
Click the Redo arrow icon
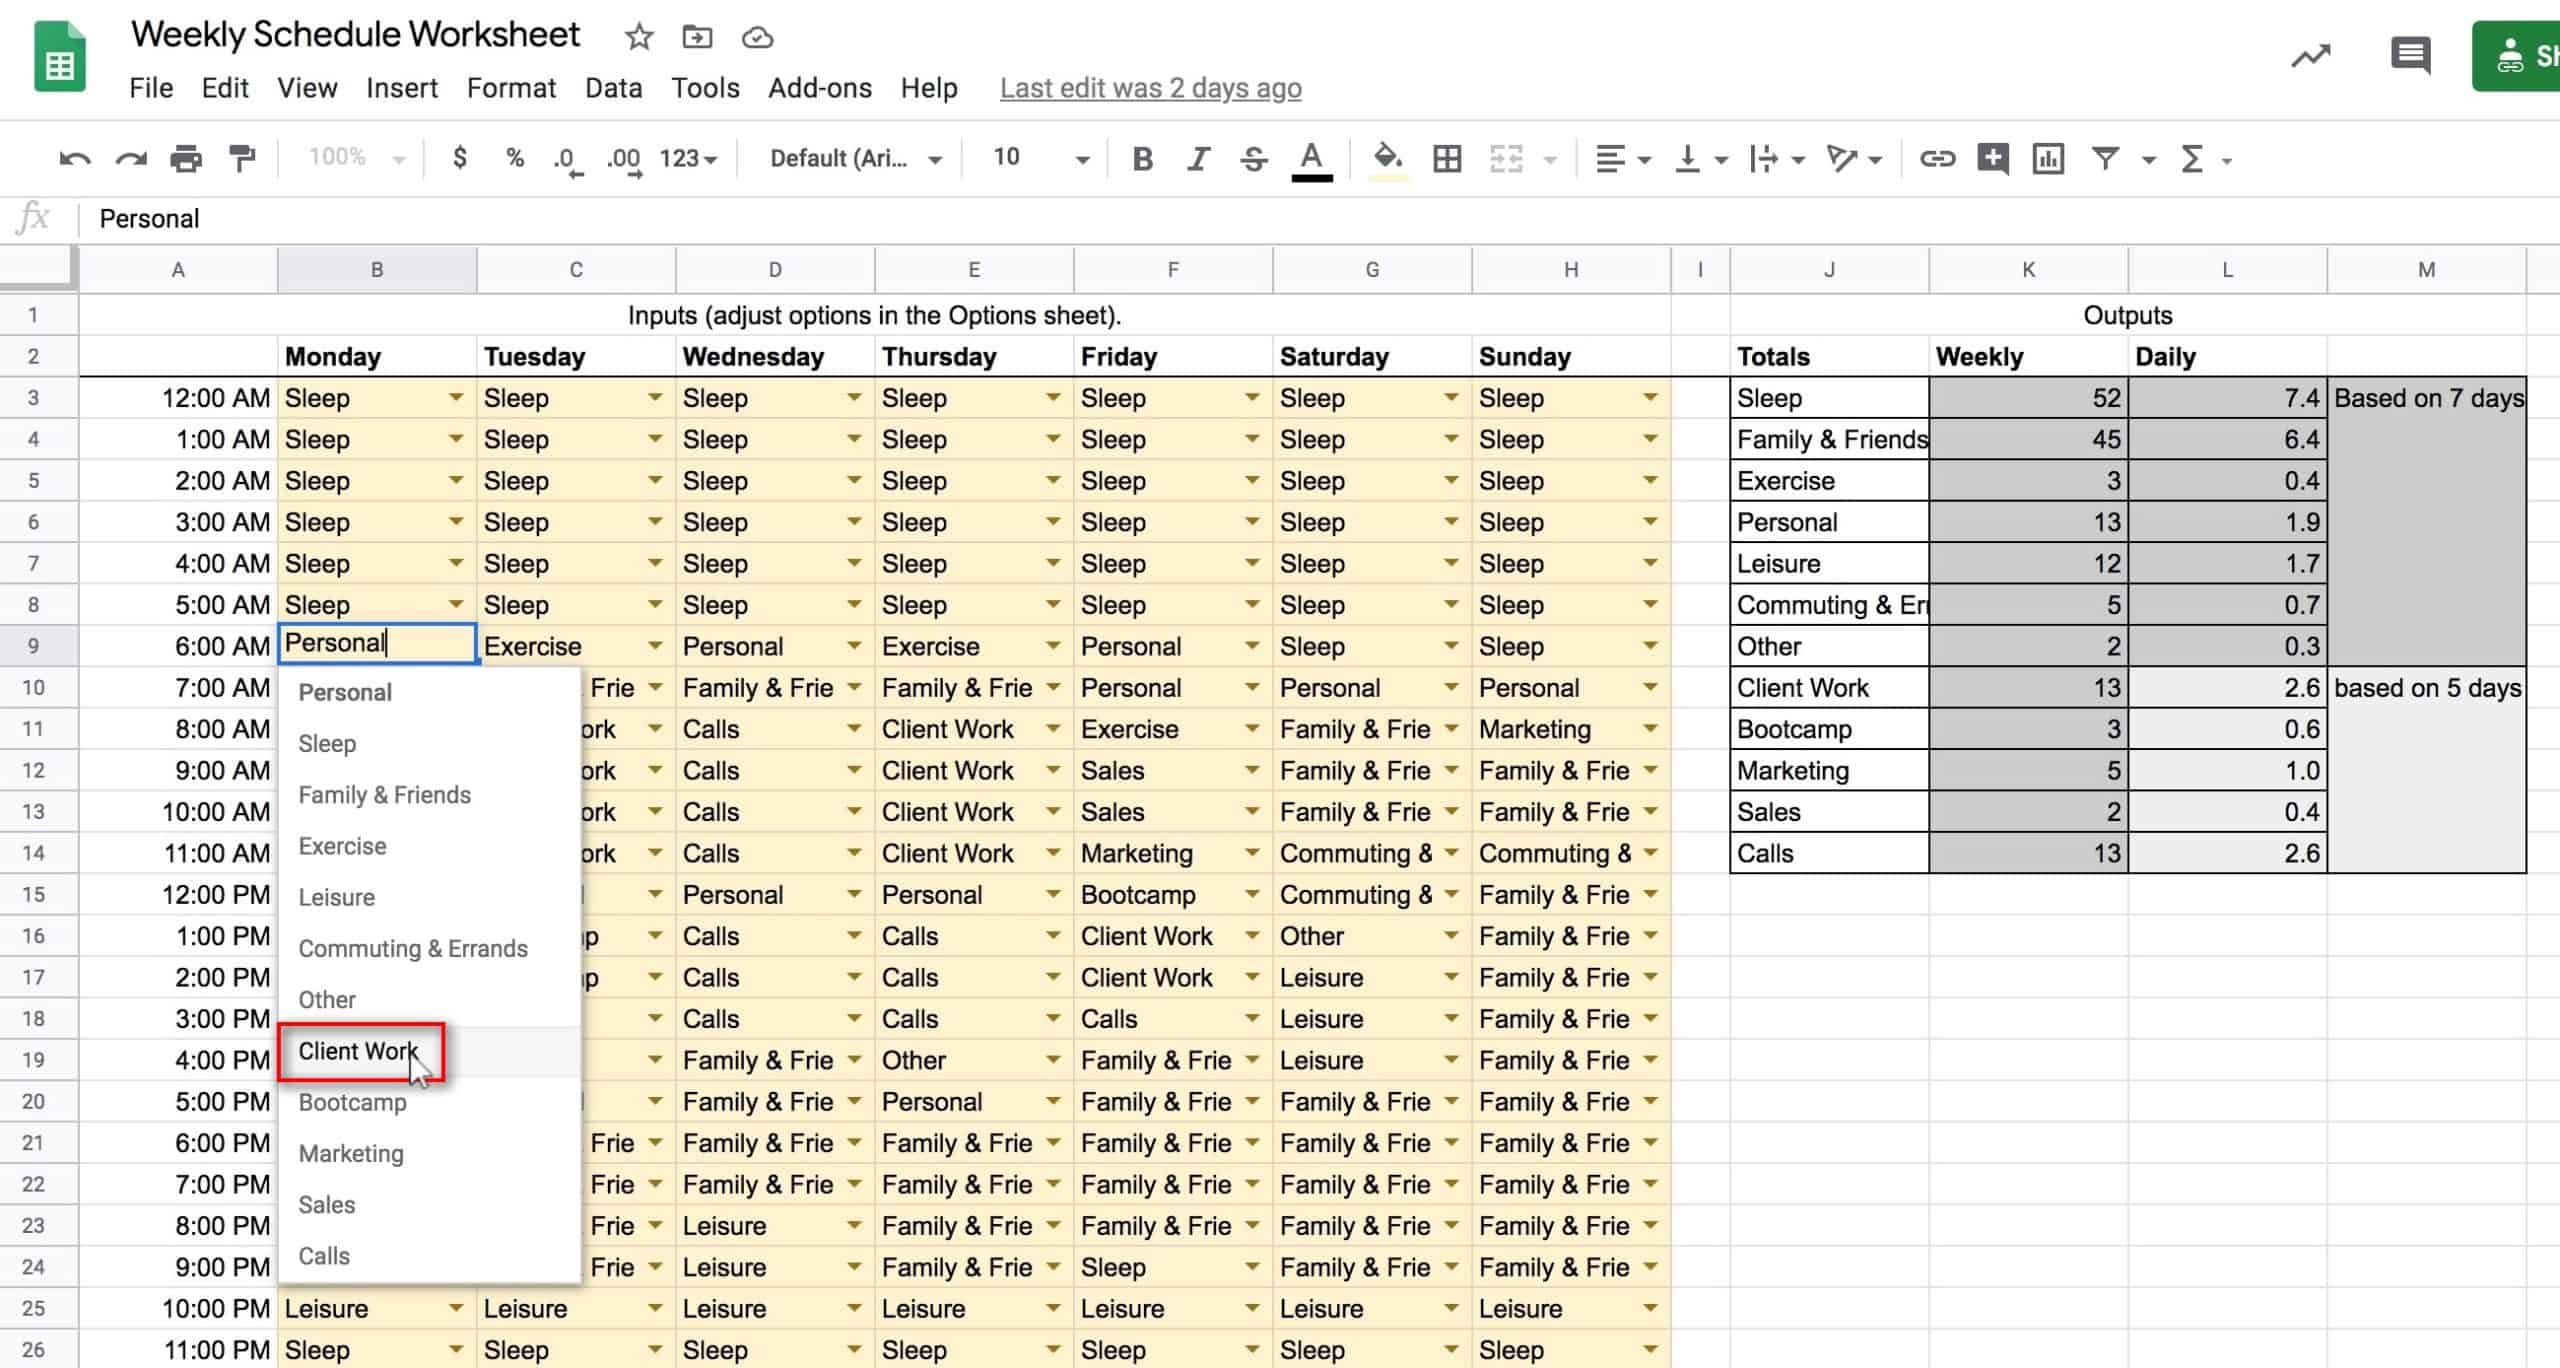point(131,159)
